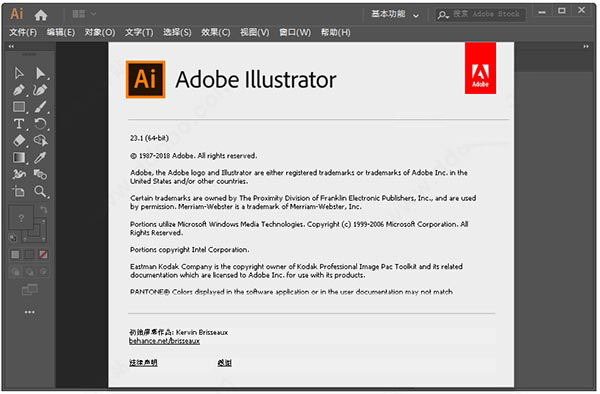Open the 视图(V) menu
This screenshot has height=394, width=600.
[x=254, y=33]
